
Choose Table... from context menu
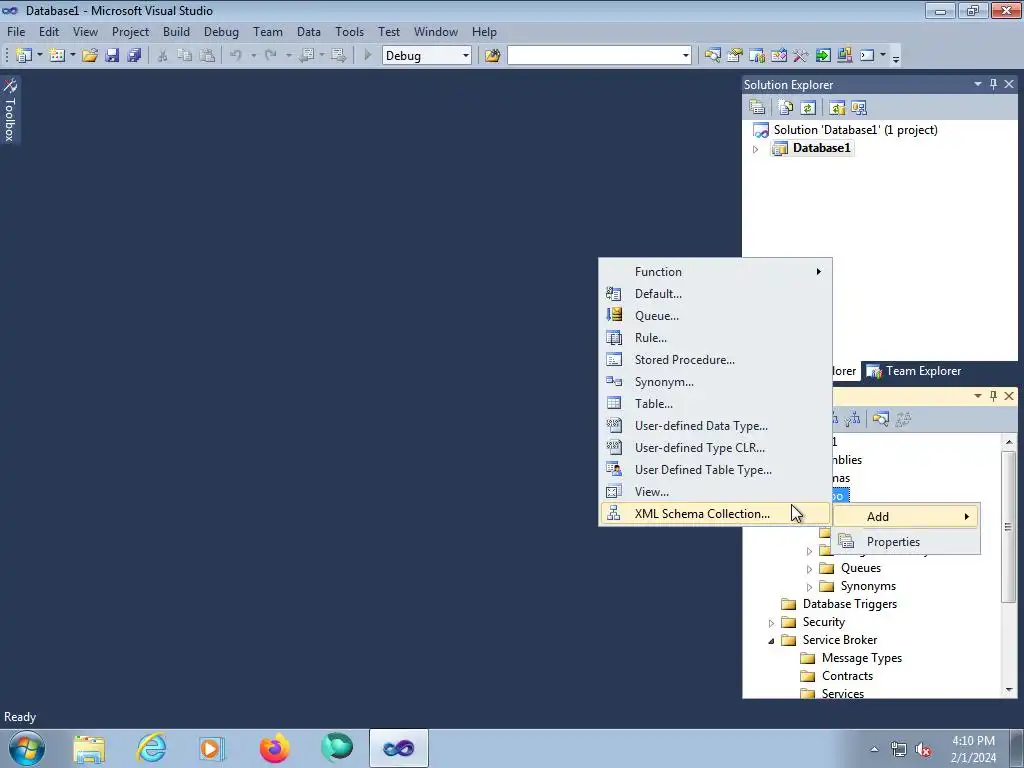[715, 404]
